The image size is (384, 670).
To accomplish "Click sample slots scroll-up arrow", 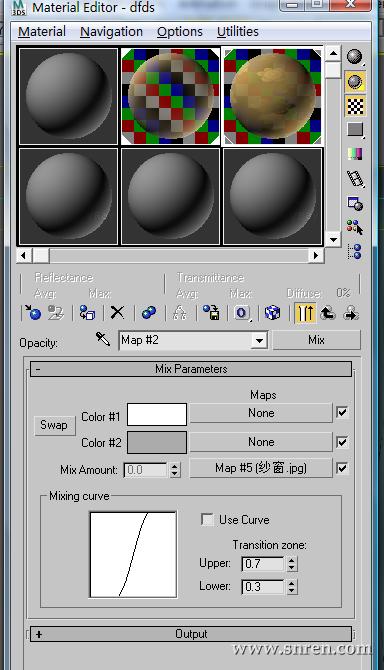I will coord(333,54).
